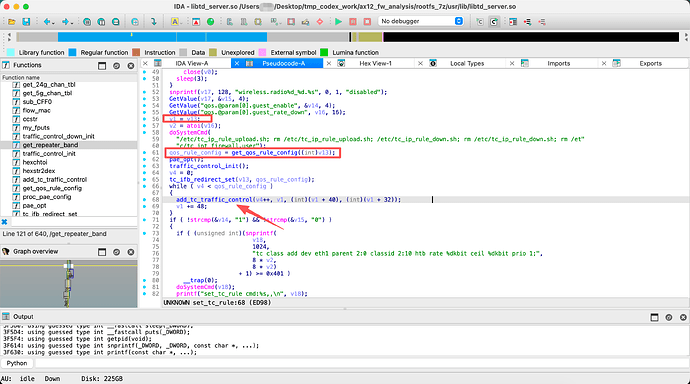Click the navigation band left scroll arrows
Screen dimensions: 690x384
pyautogui.click(x=9, y=37)
